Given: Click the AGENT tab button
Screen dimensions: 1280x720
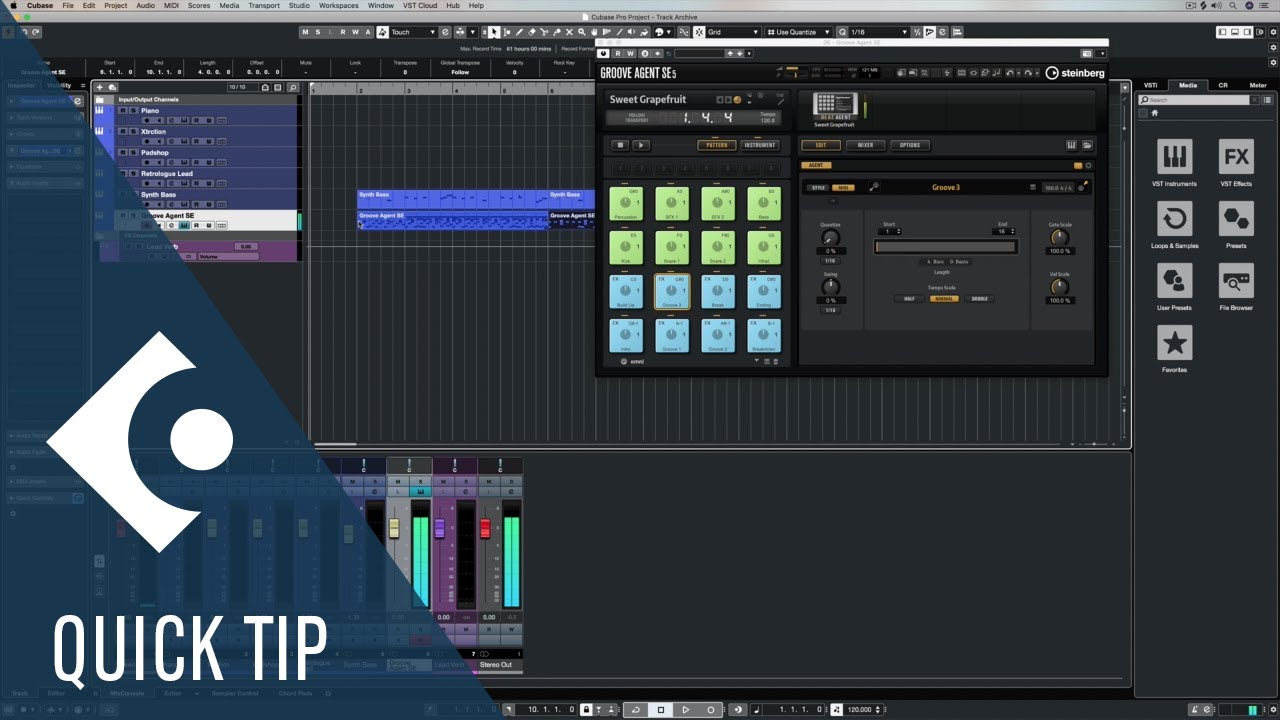Looking at the screenshot, I should point(816,165).
